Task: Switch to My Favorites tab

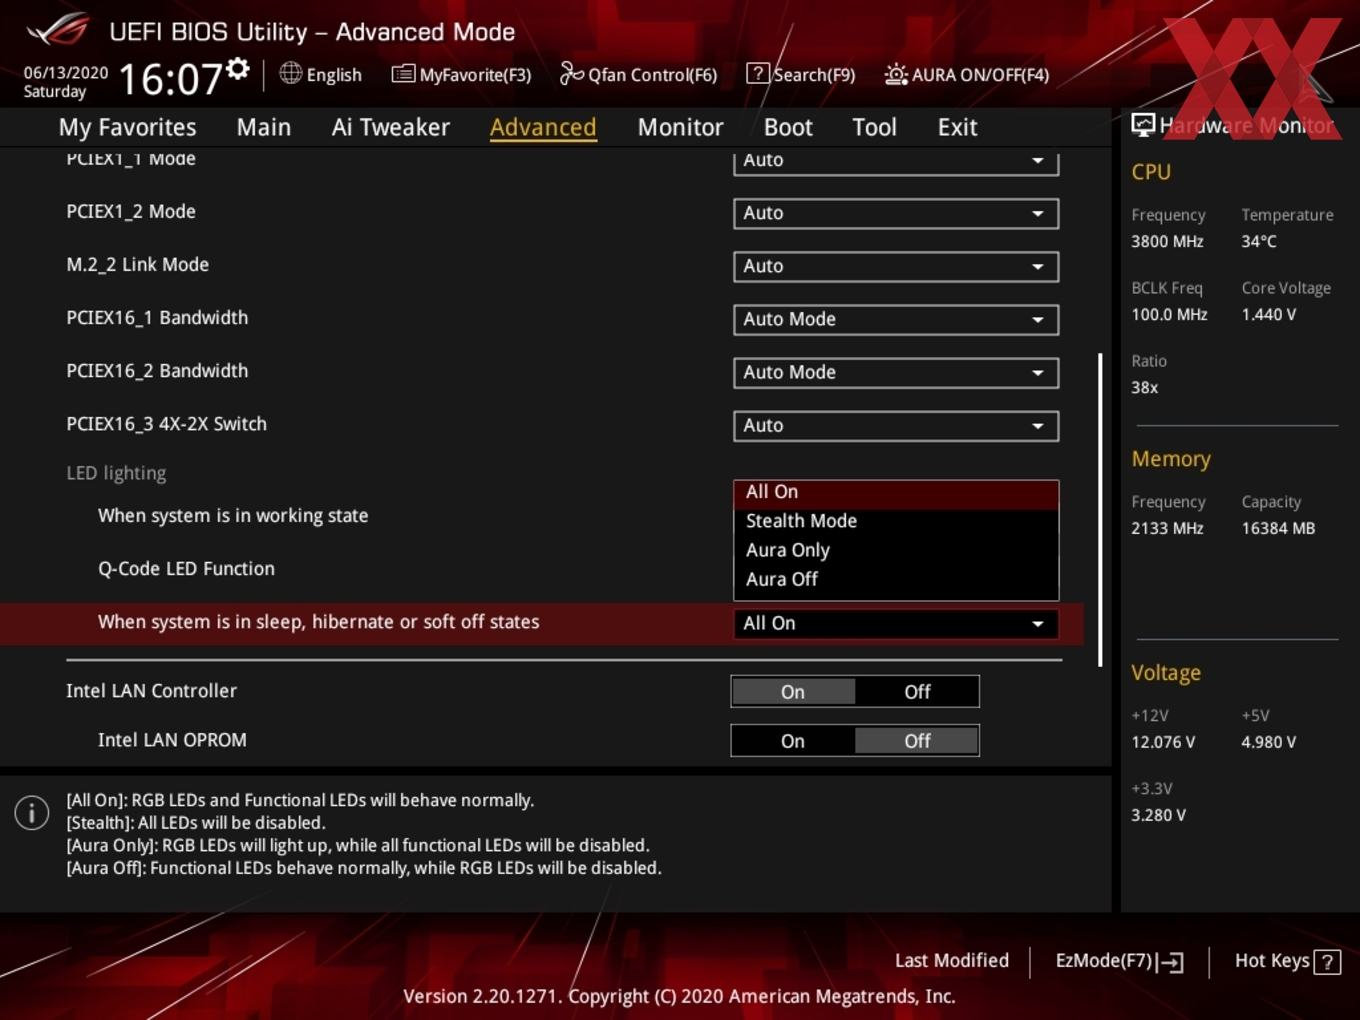Action: [x=127, y=127]
